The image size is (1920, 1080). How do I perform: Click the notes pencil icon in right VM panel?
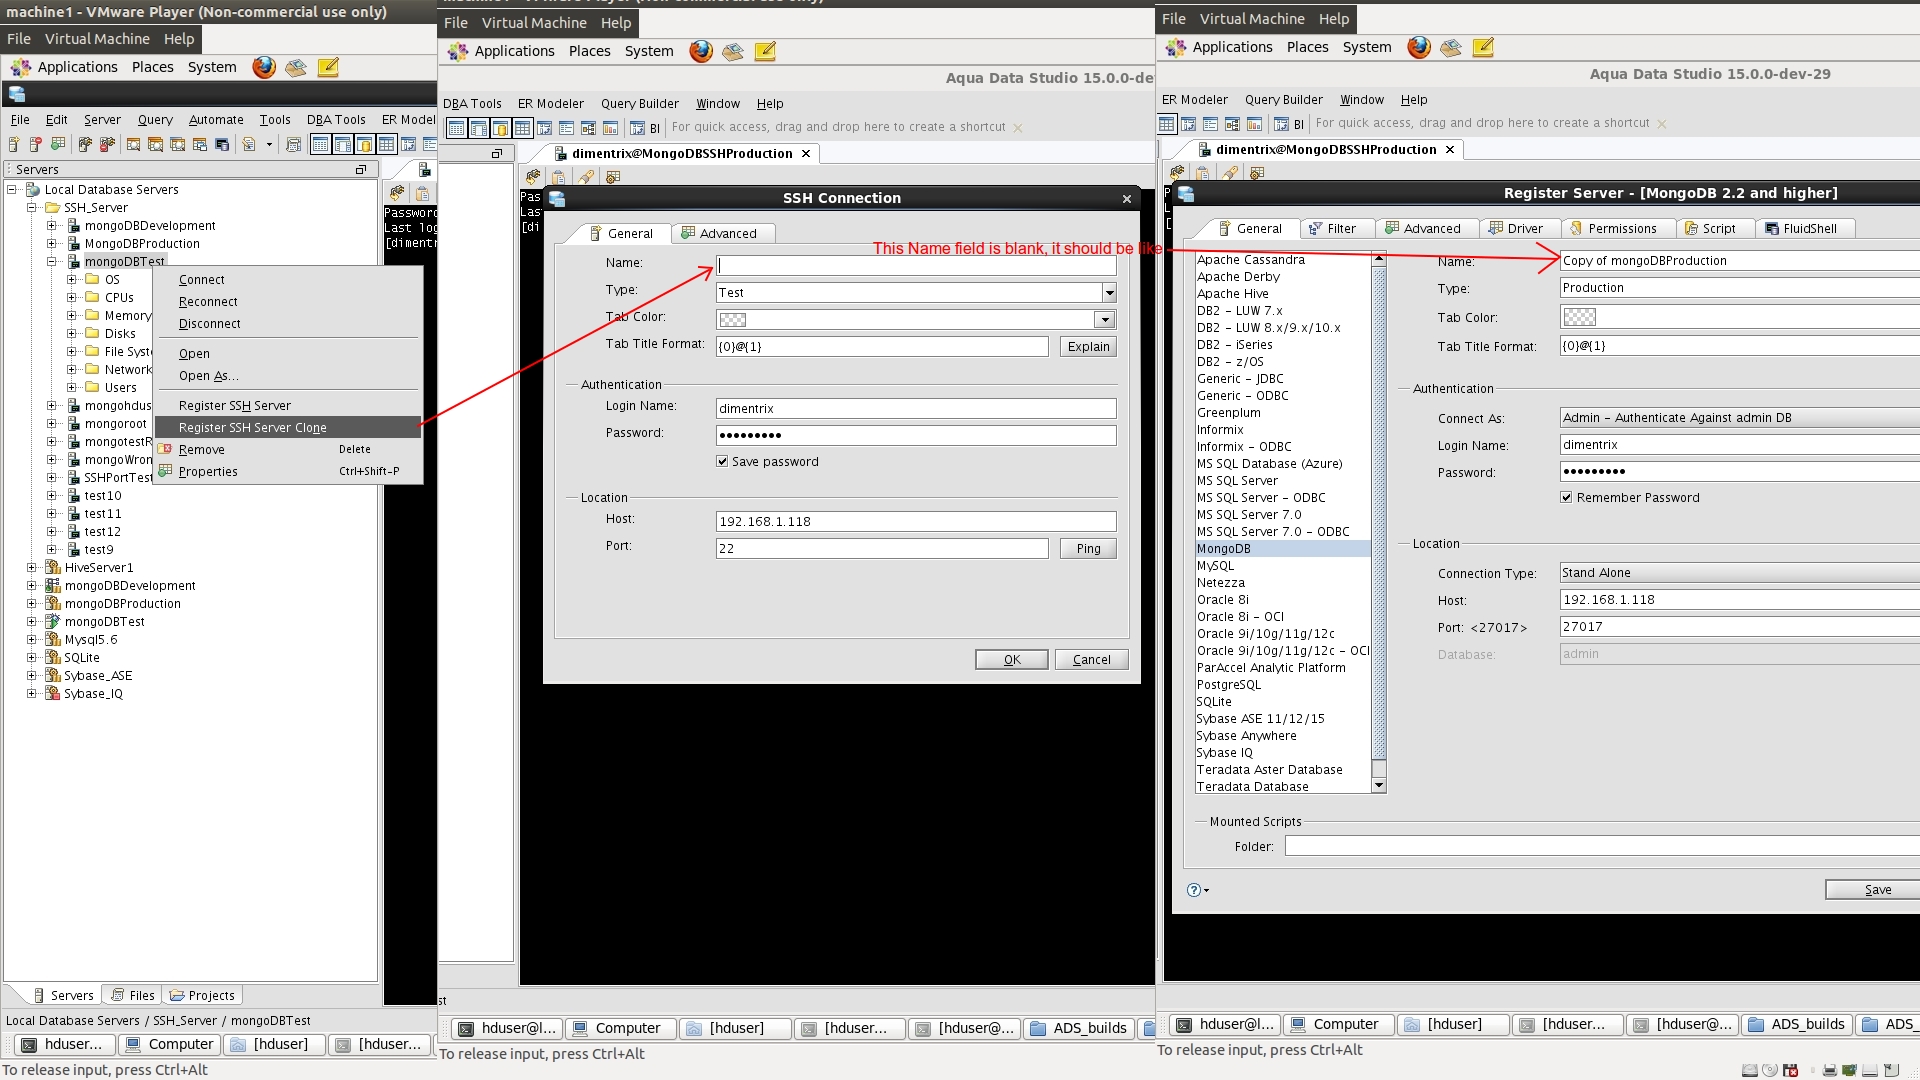1483,47
